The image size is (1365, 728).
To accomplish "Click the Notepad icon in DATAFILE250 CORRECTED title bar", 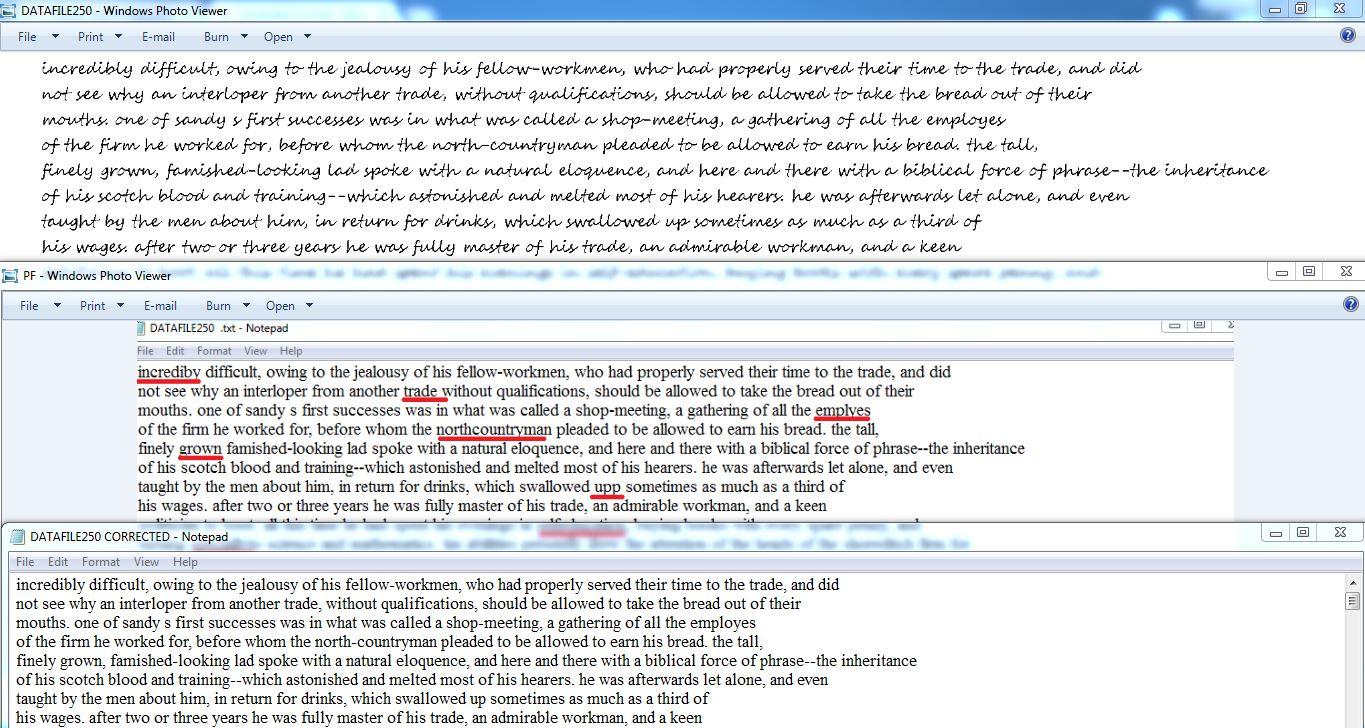I will [x=18, y=535].
